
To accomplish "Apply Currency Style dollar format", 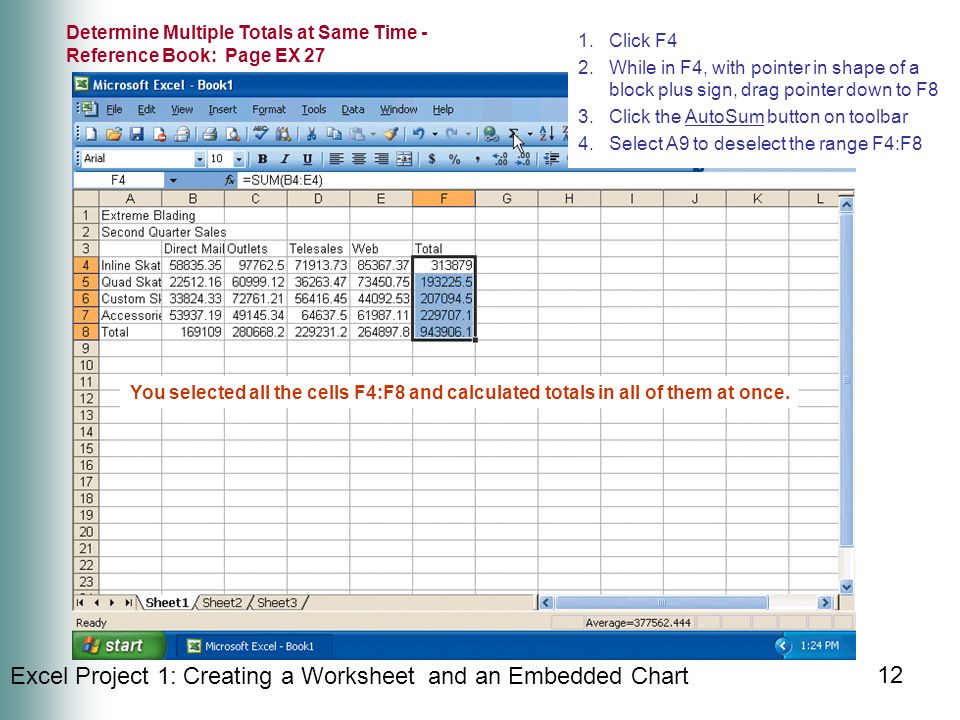I will coord(432,159).
